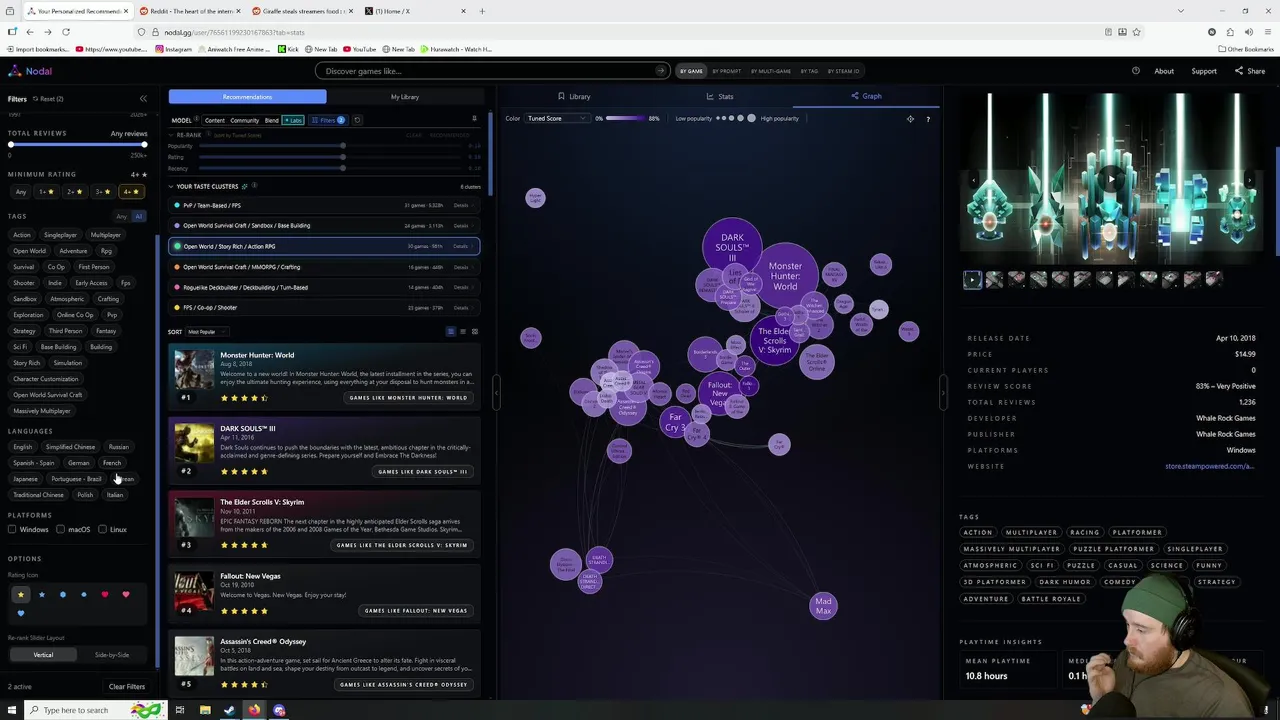Screen dimensions: 1280x720
Task: Set tag match mode to All
Action: pos(139,216)
